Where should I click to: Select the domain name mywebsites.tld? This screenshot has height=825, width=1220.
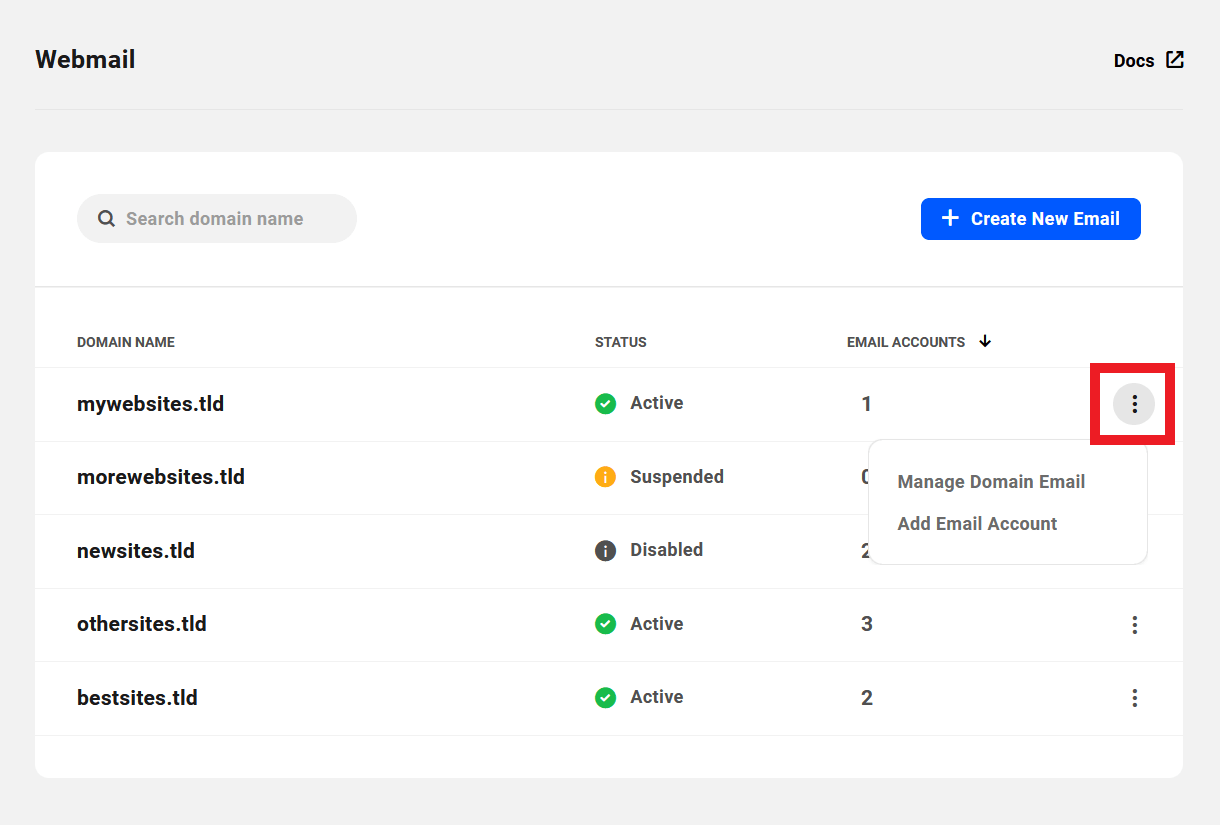pos(150,403)
